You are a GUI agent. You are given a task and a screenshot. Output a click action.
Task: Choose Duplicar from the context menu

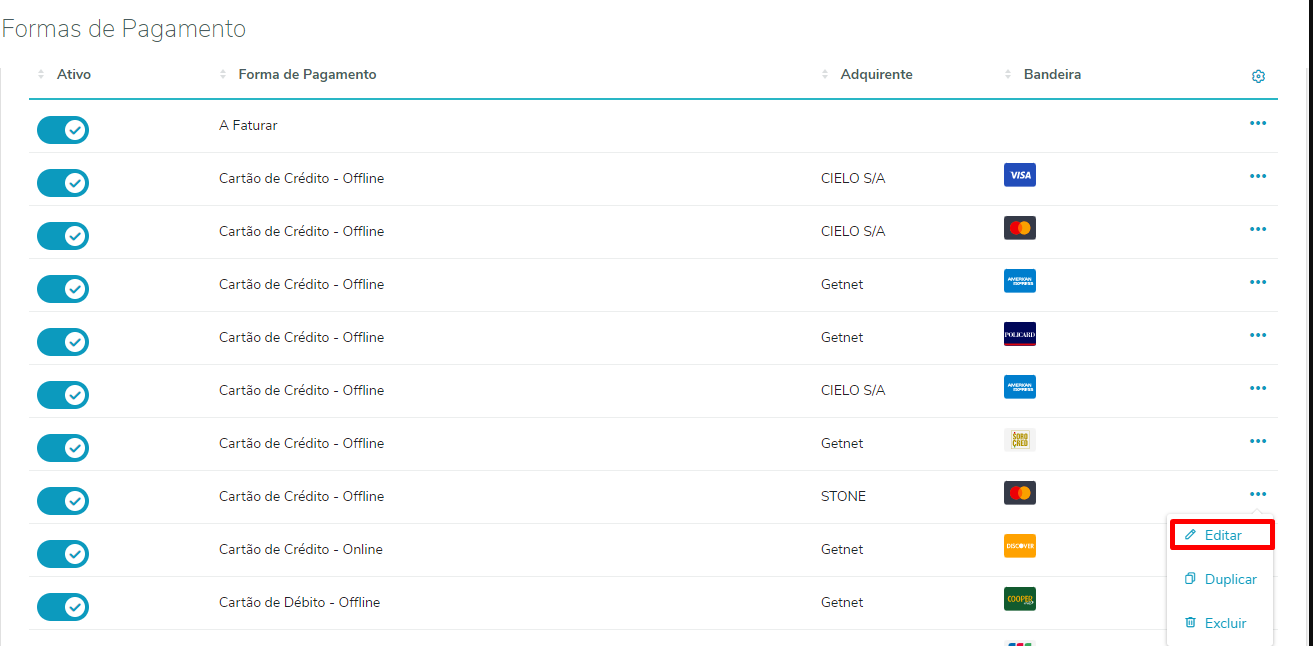tap(1221, 579)
